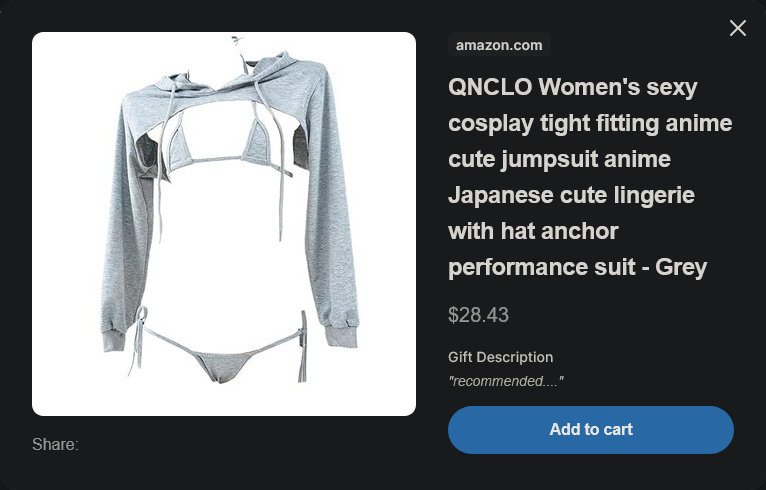Open the amazon.com source link badge
This screenshot has width=766, height=490.
(x=499, y=45)
